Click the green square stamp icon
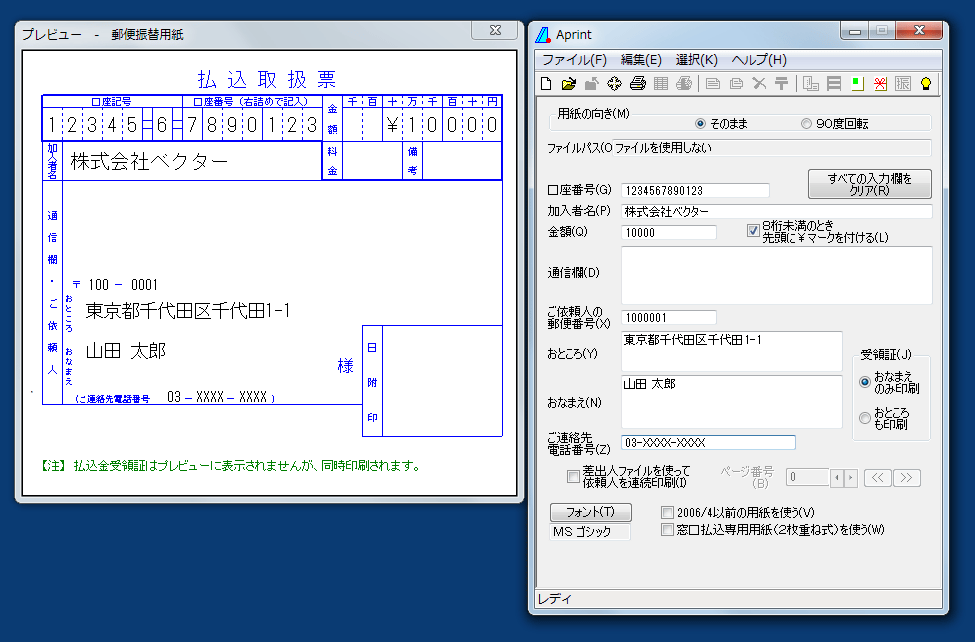Image resolution: width=975 pixels, height=642 pixels. coord(857,83)
